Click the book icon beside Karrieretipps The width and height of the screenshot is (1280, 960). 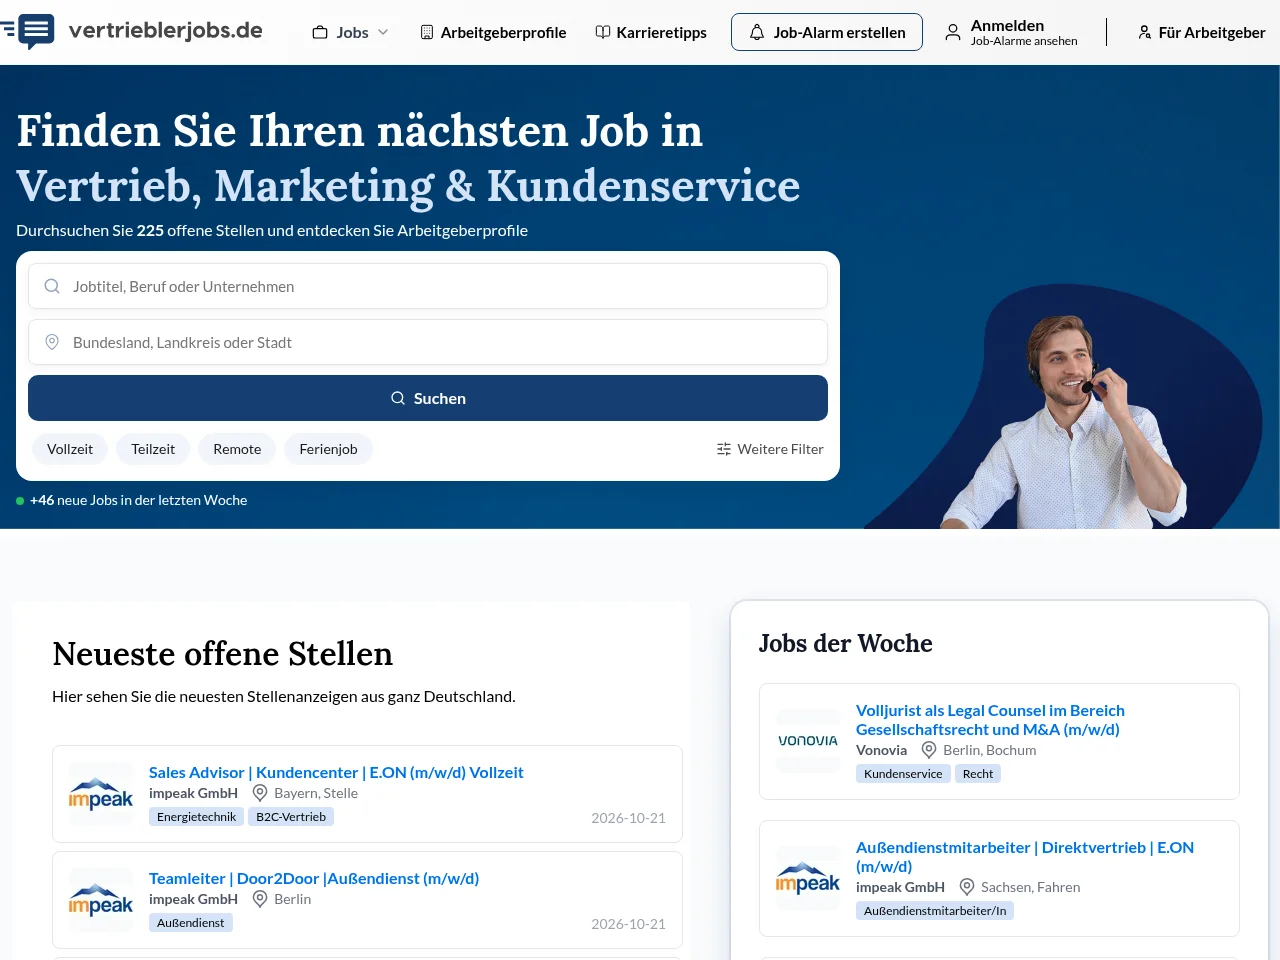(603, 32)
